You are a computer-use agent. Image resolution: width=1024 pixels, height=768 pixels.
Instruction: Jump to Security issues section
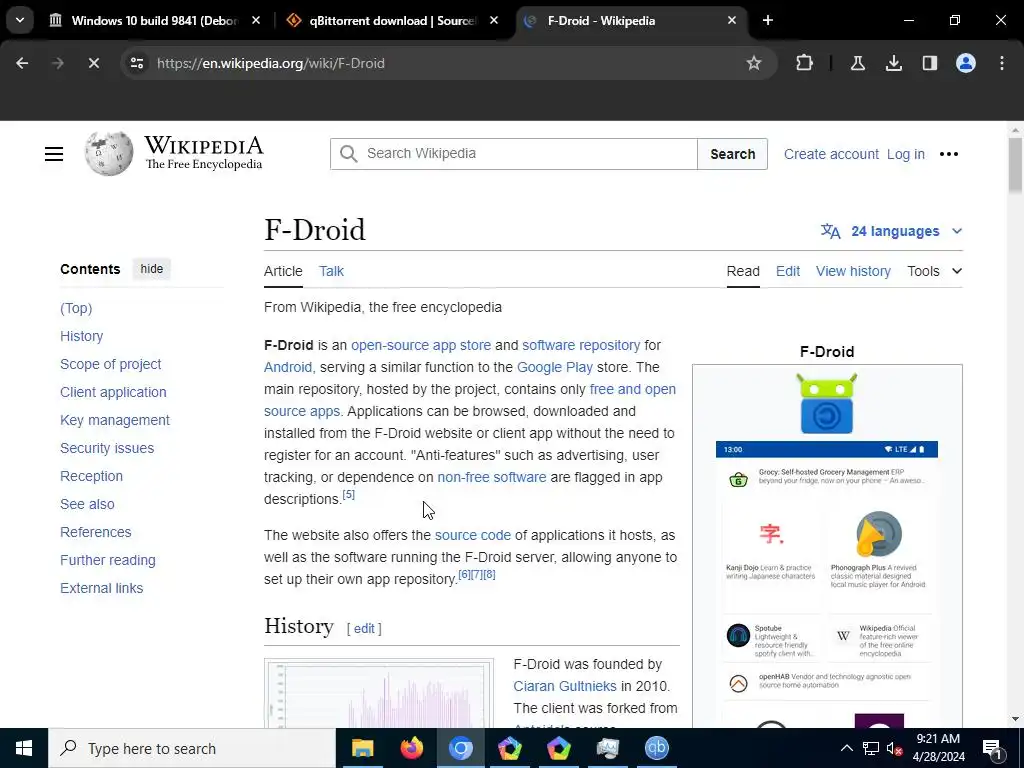[107, 449]
